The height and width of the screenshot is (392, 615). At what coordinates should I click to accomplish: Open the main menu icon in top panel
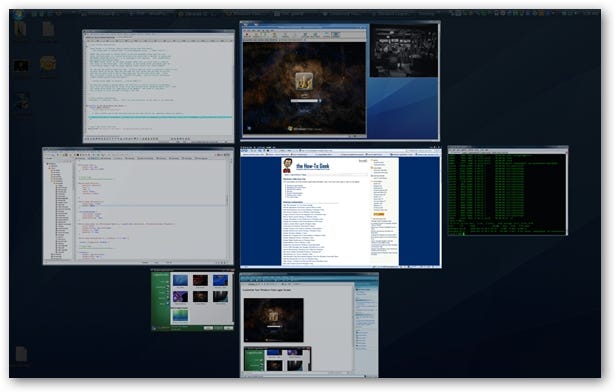[x=18, y=15]
